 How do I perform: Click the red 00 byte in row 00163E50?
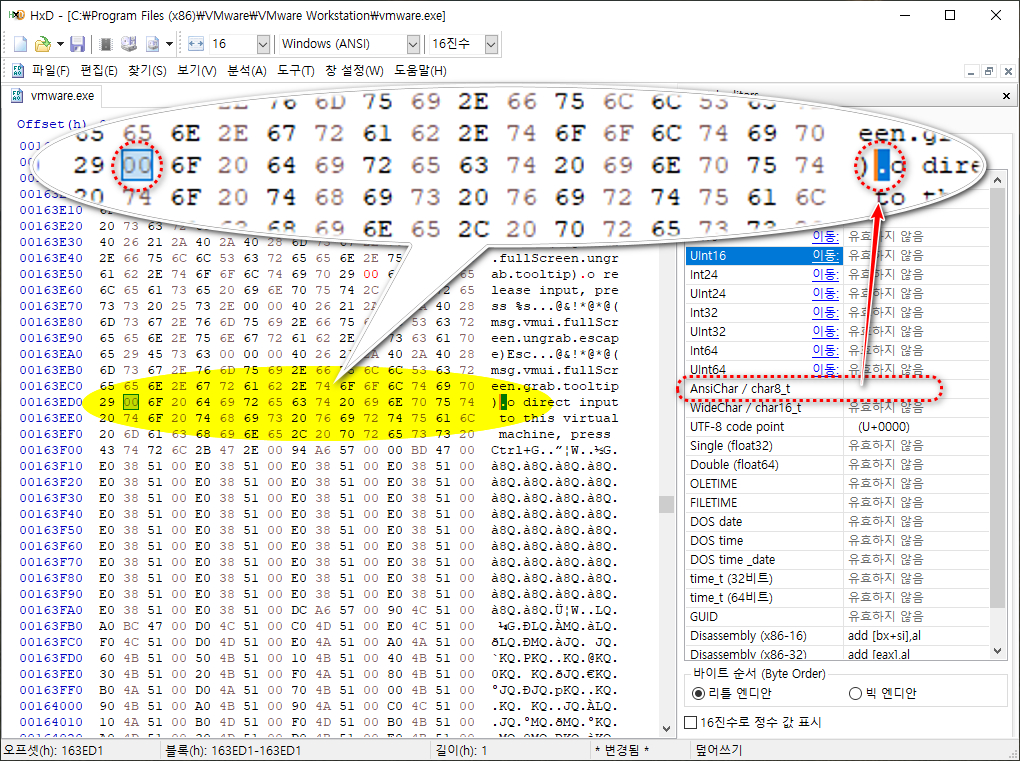tap(371, 274)
